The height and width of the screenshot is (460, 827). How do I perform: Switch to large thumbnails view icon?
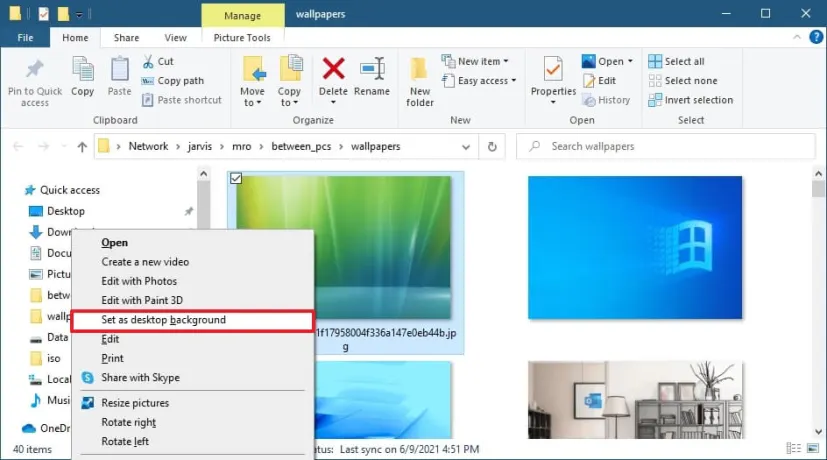[813, 448]
